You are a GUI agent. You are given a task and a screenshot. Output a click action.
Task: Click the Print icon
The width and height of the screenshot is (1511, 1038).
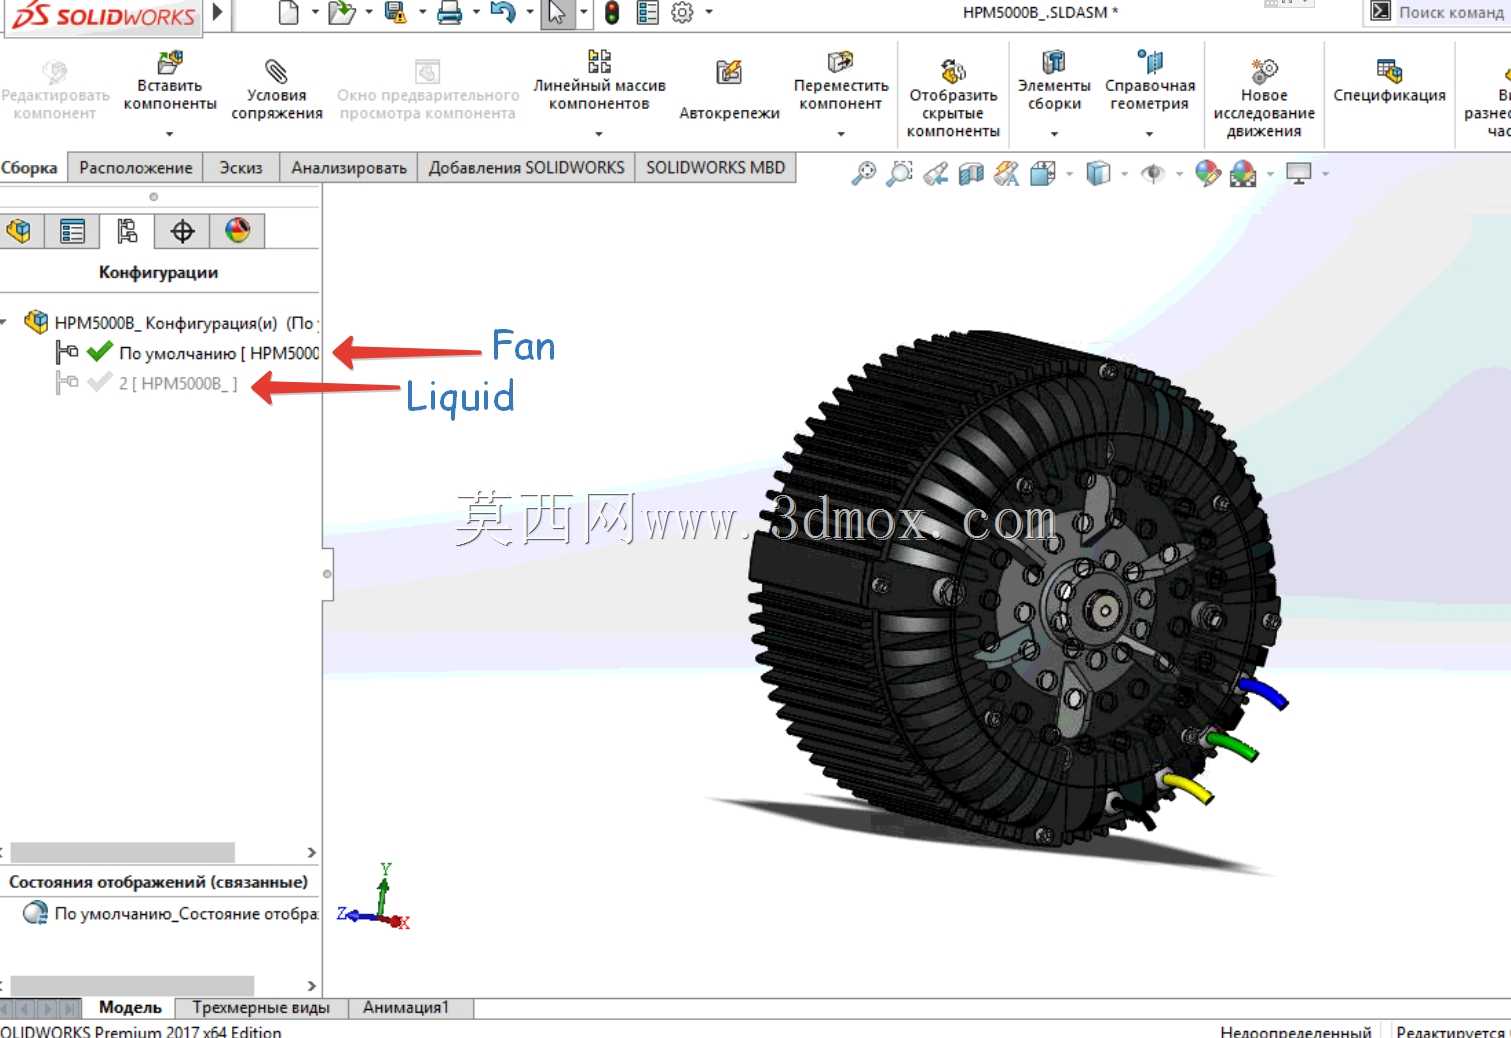[449, 13]
